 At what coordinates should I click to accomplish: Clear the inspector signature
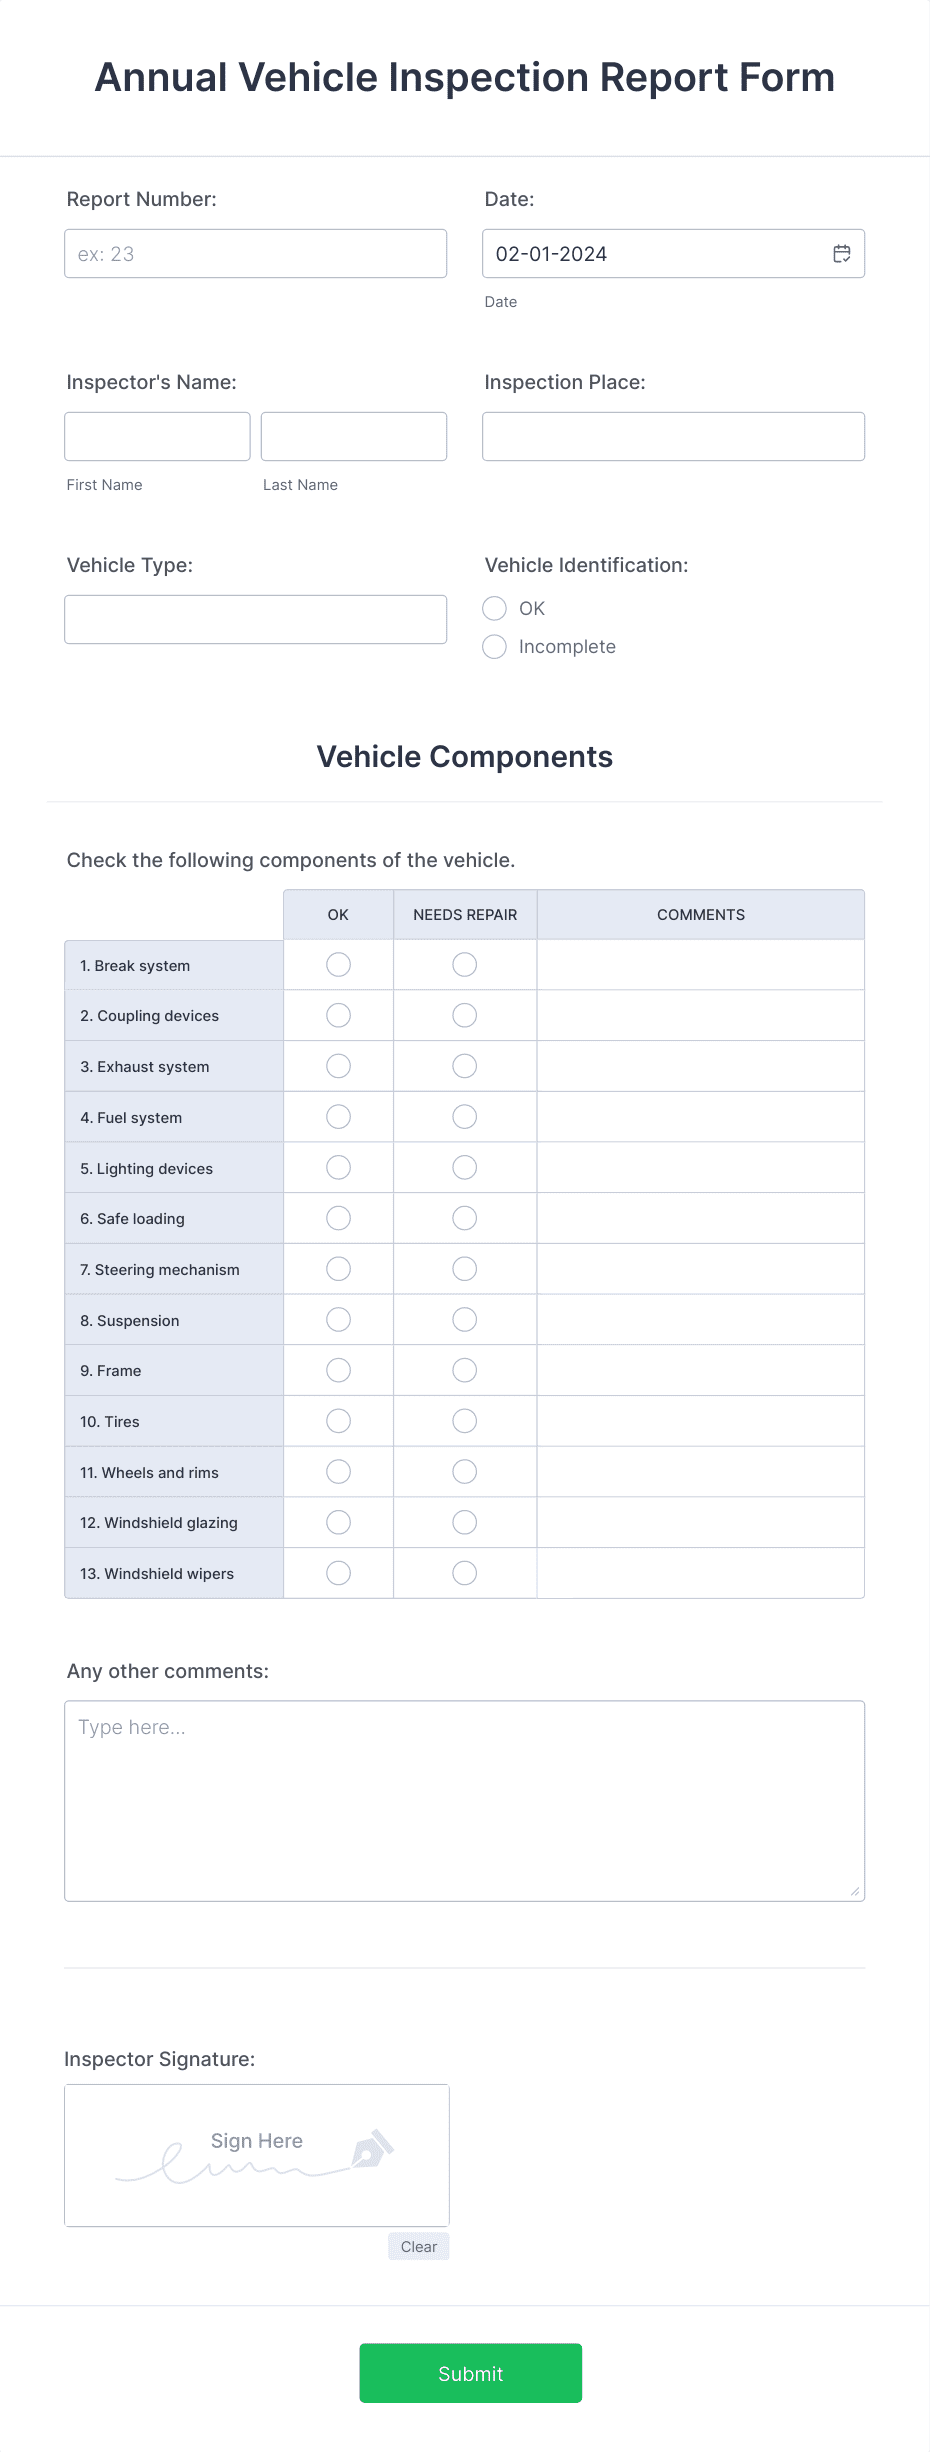click(418, 2246)
